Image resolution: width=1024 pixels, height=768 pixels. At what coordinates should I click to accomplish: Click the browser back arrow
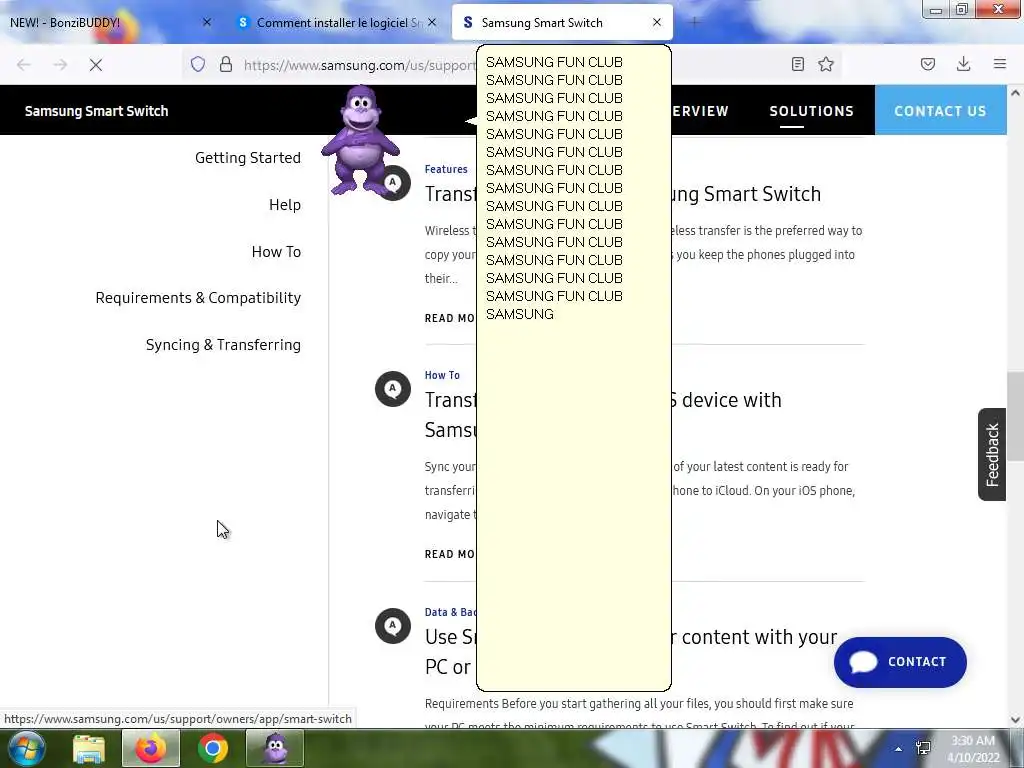click(24, 65)
